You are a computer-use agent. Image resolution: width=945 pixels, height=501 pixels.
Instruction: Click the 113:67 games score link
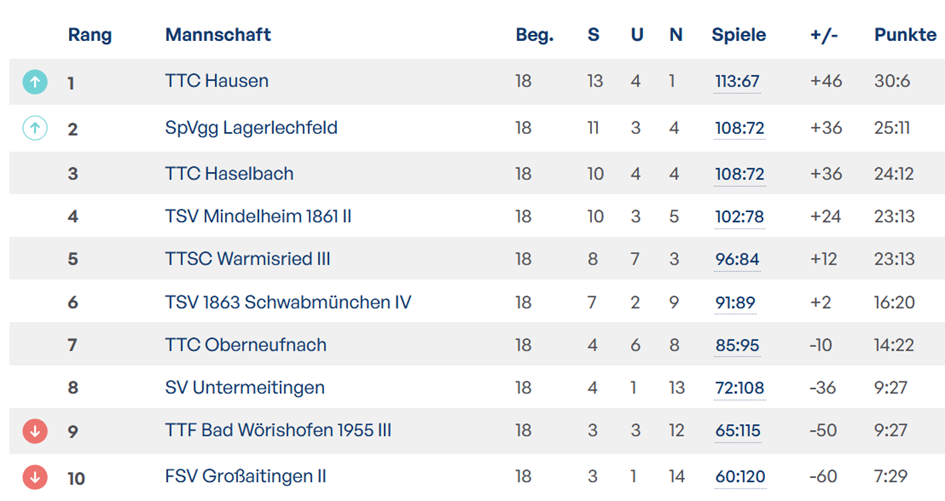click(x=737, y=82)
